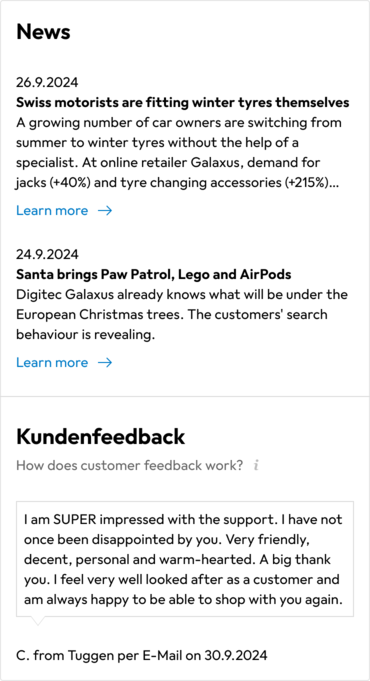Open the headline 'Santa brings Paw Patrol, Lego and AirPods'
Image resolution: width=370 pixels, height=681 pixels.
[154, 274]
